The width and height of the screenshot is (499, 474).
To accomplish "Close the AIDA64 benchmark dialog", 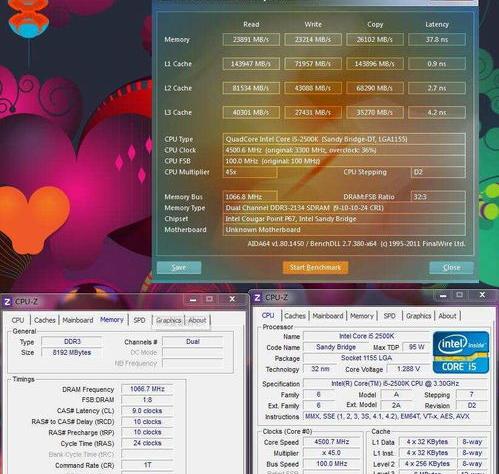I will click(451, 267).
